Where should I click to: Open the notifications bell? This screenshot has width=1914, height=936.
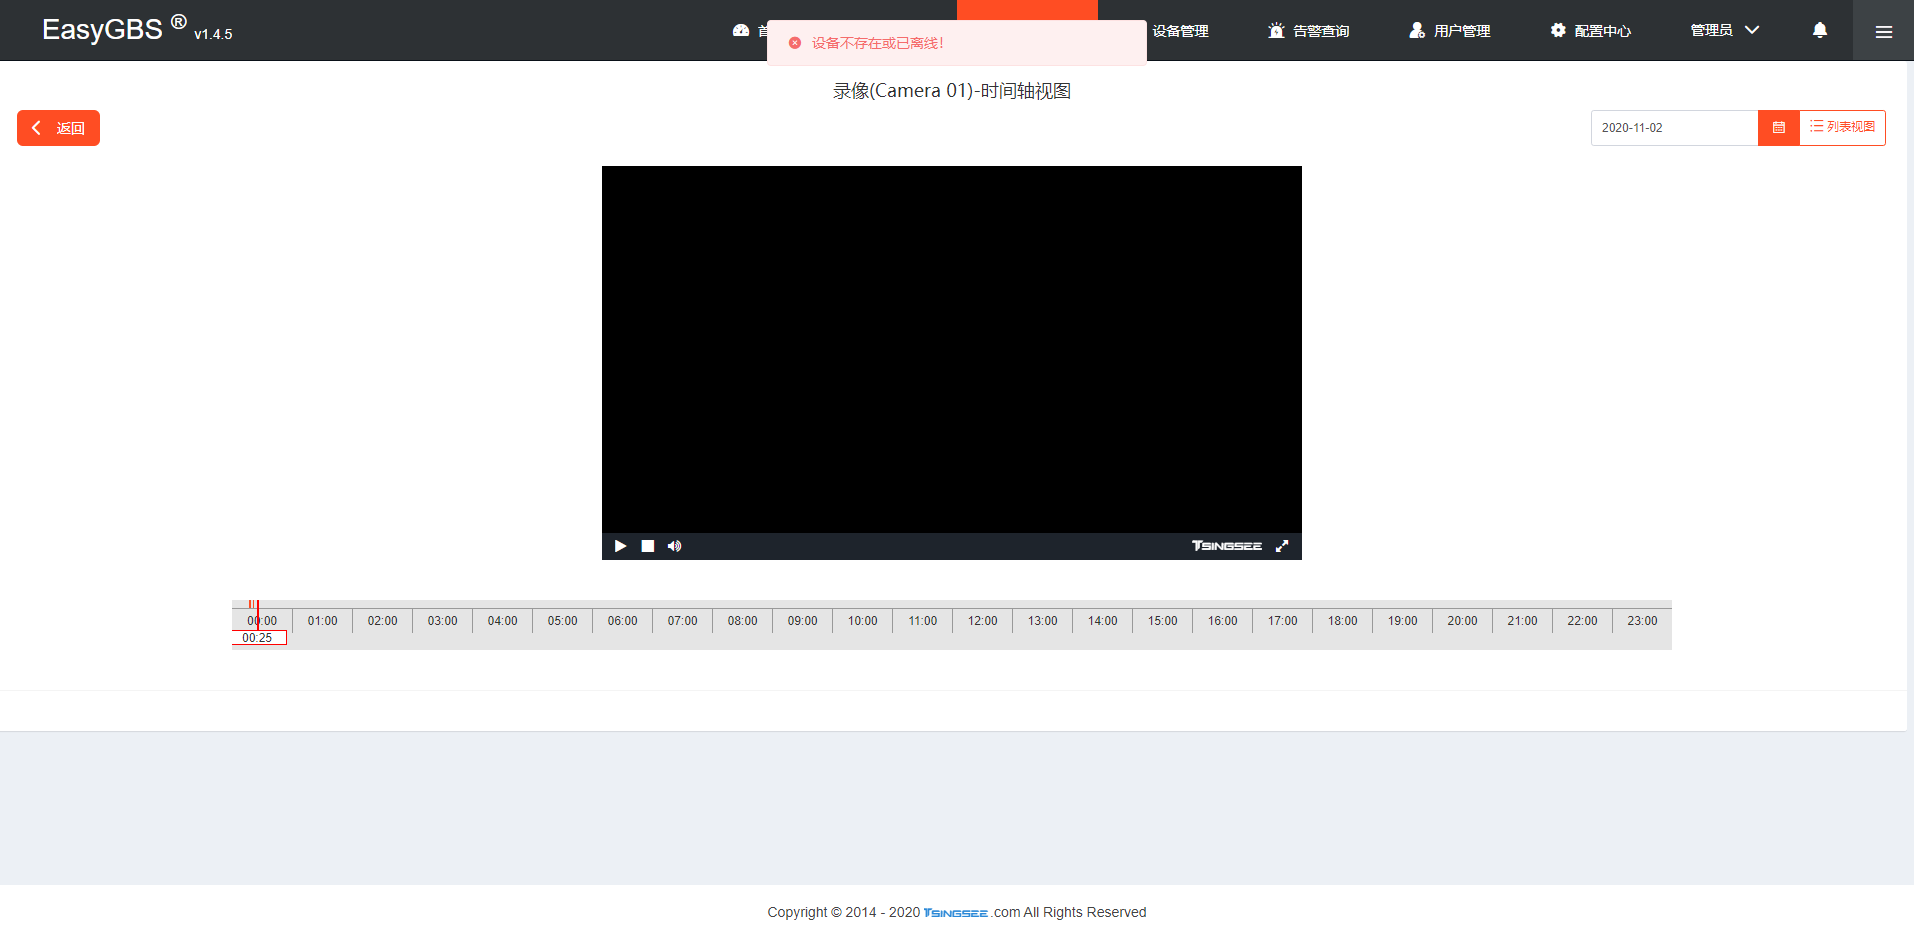pyautogui.click(x=1820, y=30)
